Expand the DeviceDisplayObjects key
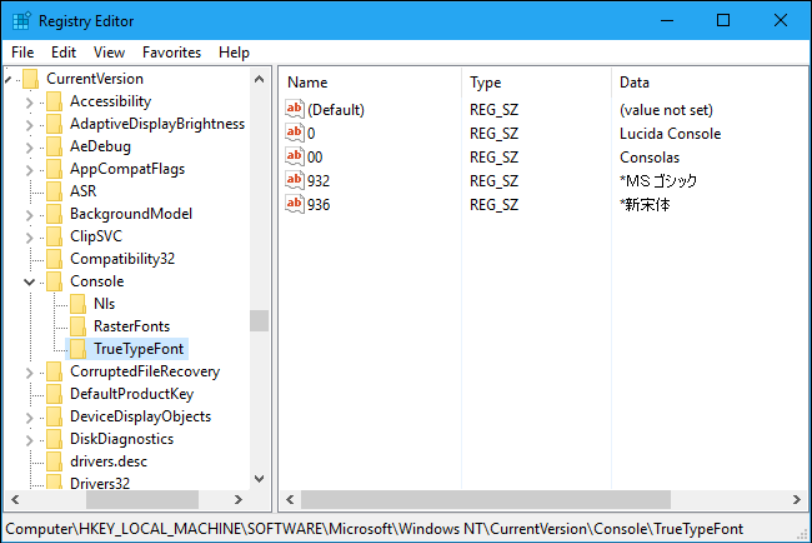The width and height of the screenshot is (812, 543). coord(30,418)
